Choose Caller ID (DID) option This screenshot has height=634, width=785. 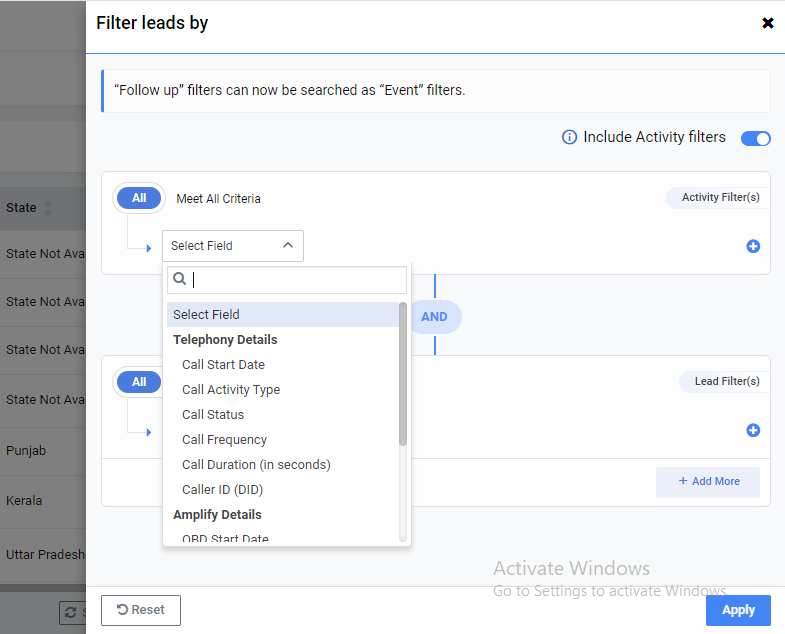tap(222, 490)
